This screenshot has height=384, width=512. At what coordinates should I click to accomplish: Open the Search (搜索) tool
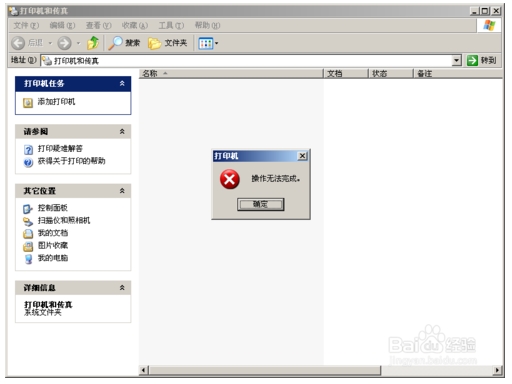point(124,43)
